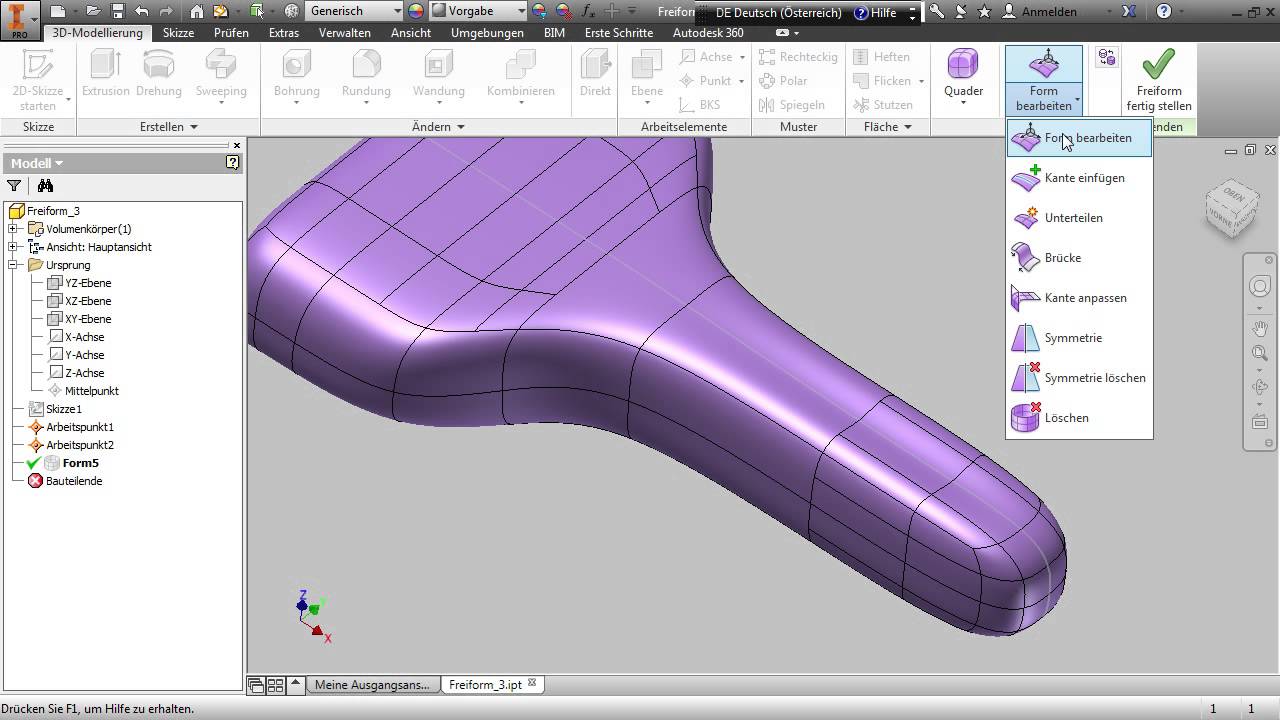Click the Modell browser help question icon
Image resolution: width=1280 pixels, height=720 pixels.
click(x=233, y=162)
